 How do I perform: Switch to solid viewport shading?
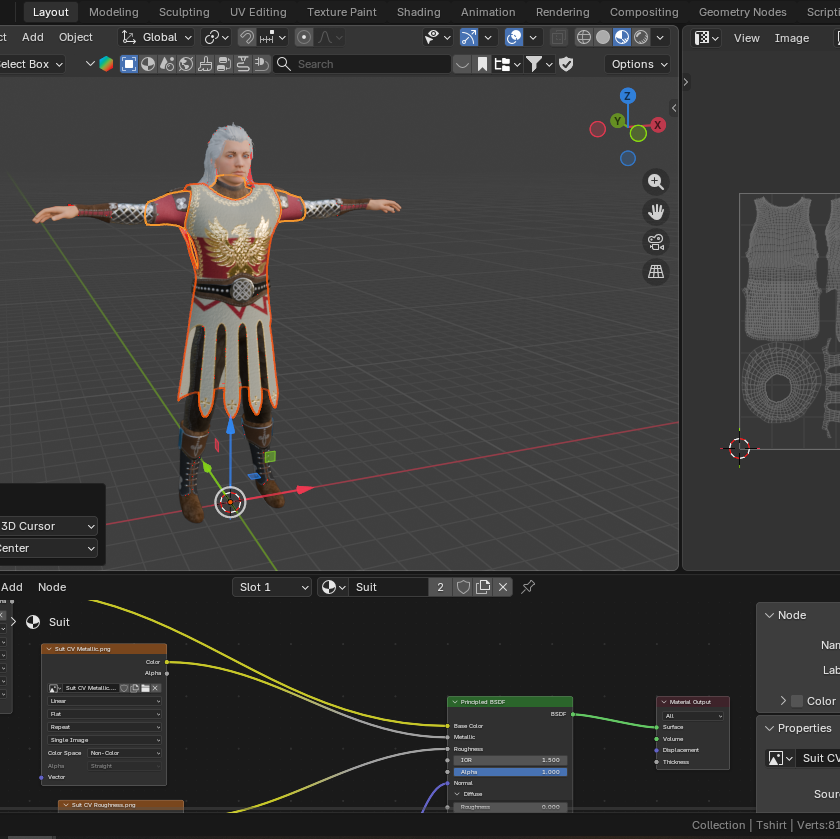coord(603,38)
